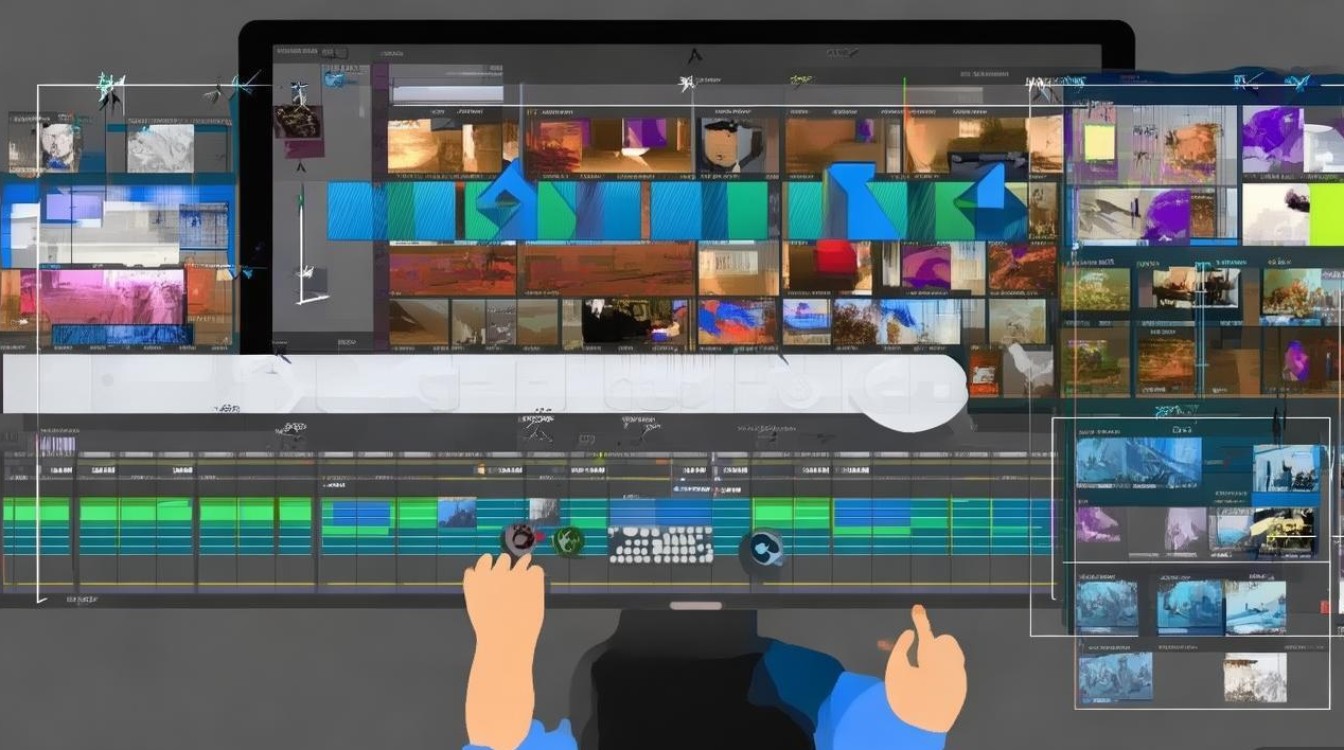Click the green circular icon on the timeline
The width and height of the screenshot is (1344, 750).
coord(568,541)
